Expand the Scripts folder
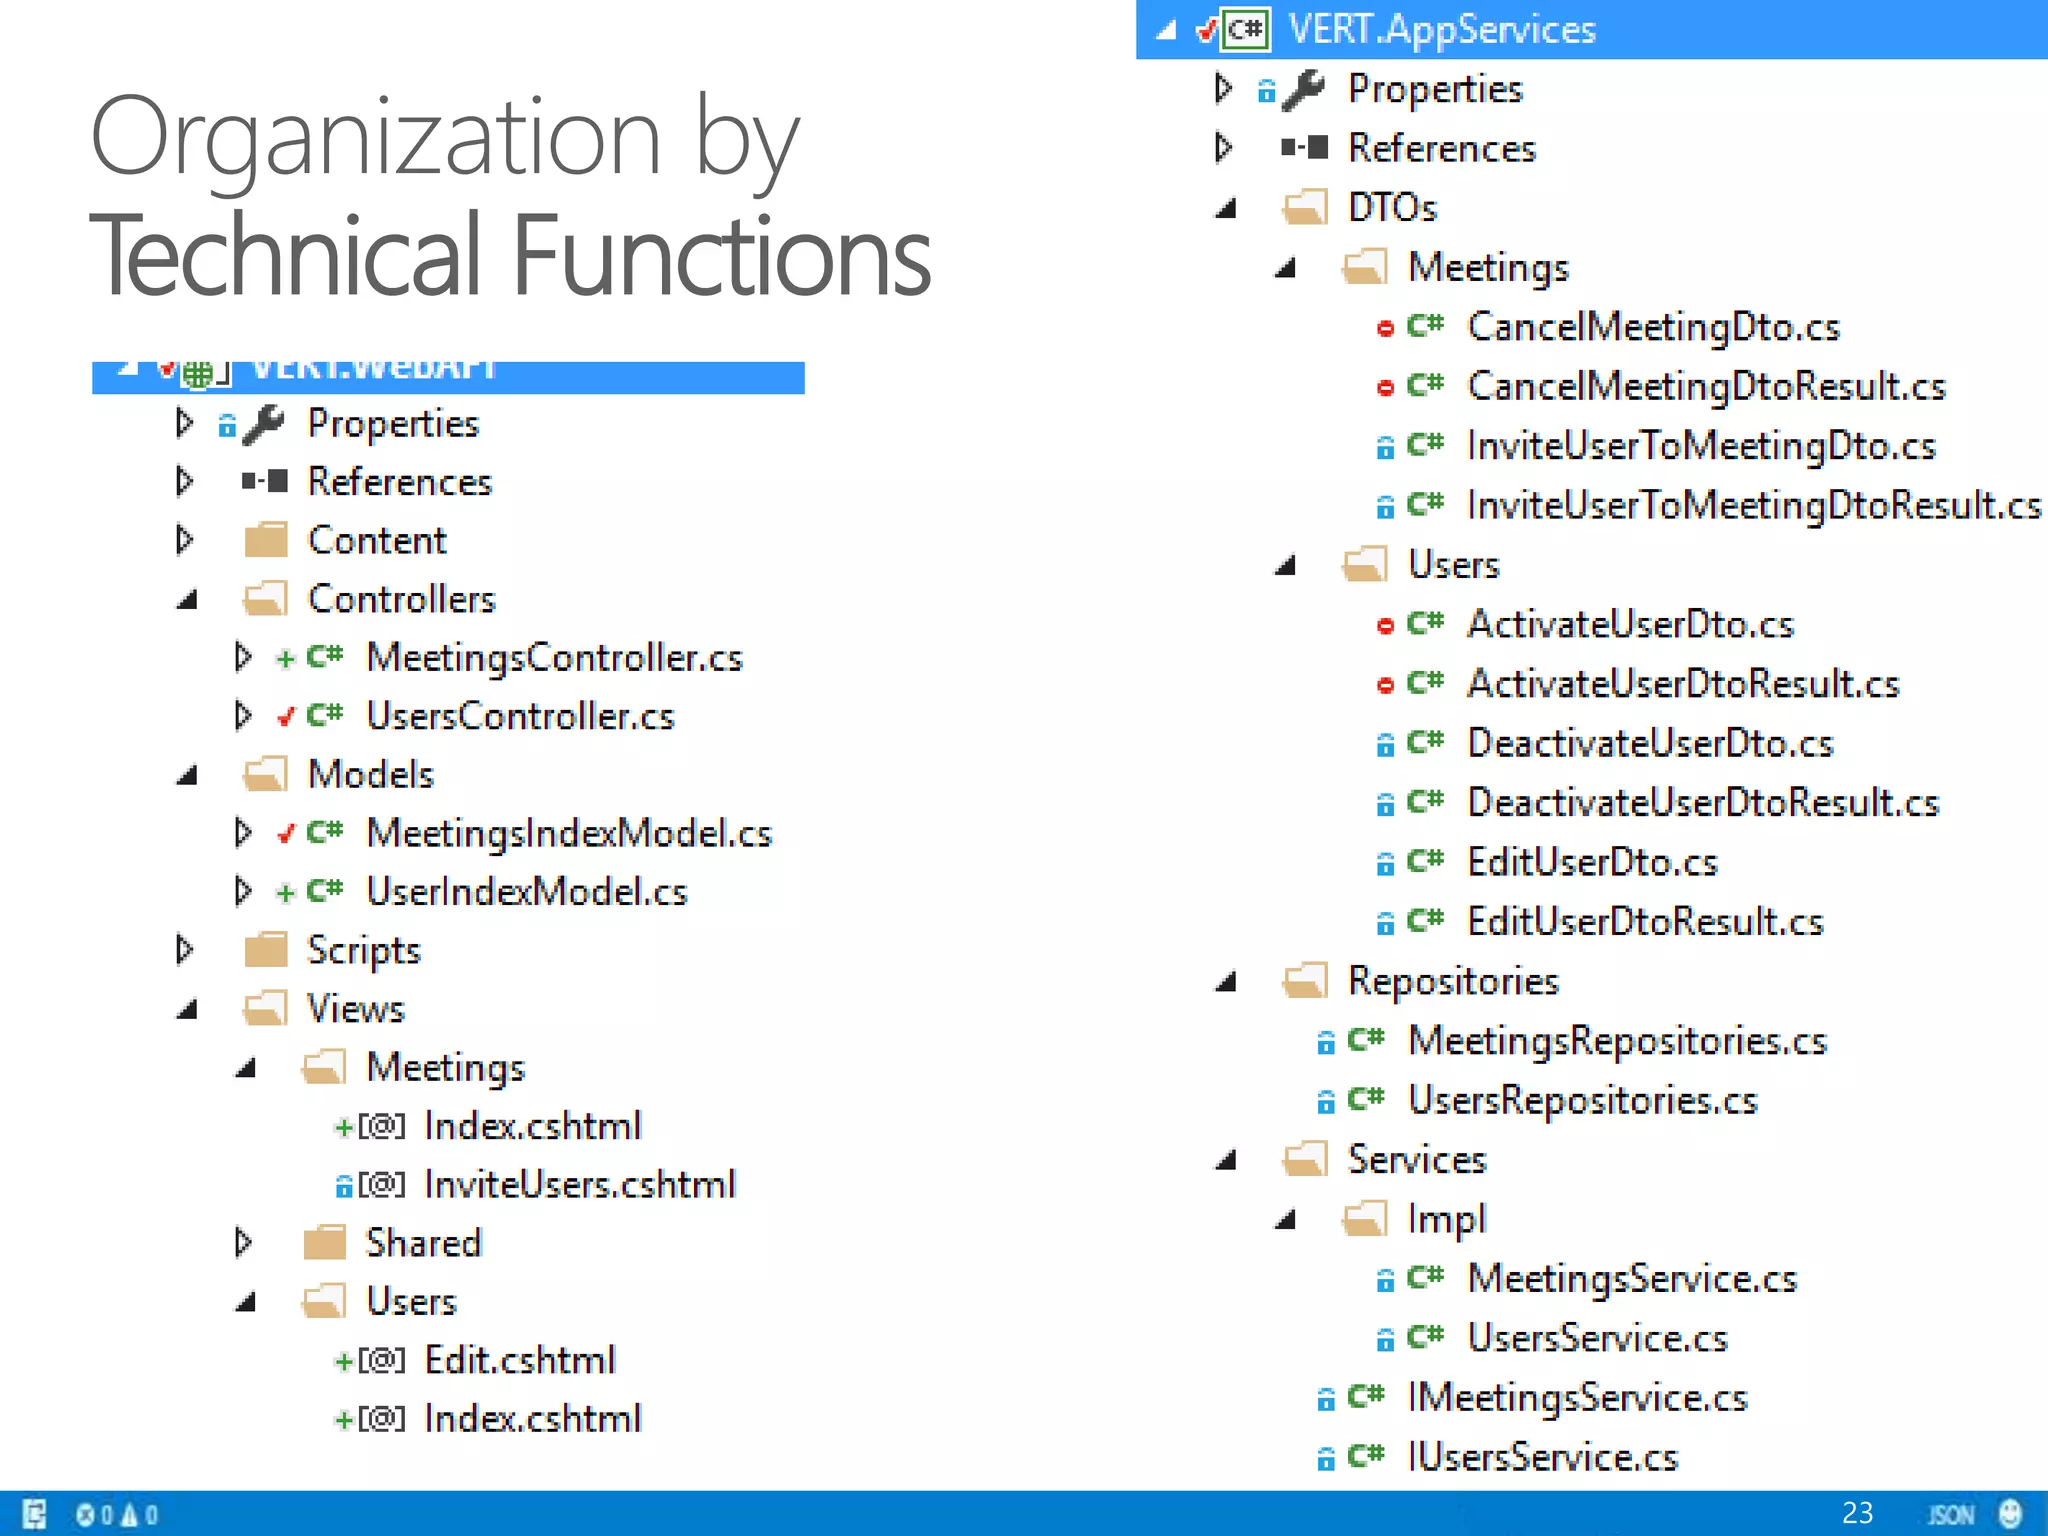The height and width of the screenshot is (1536, 2048). (184, 949)
